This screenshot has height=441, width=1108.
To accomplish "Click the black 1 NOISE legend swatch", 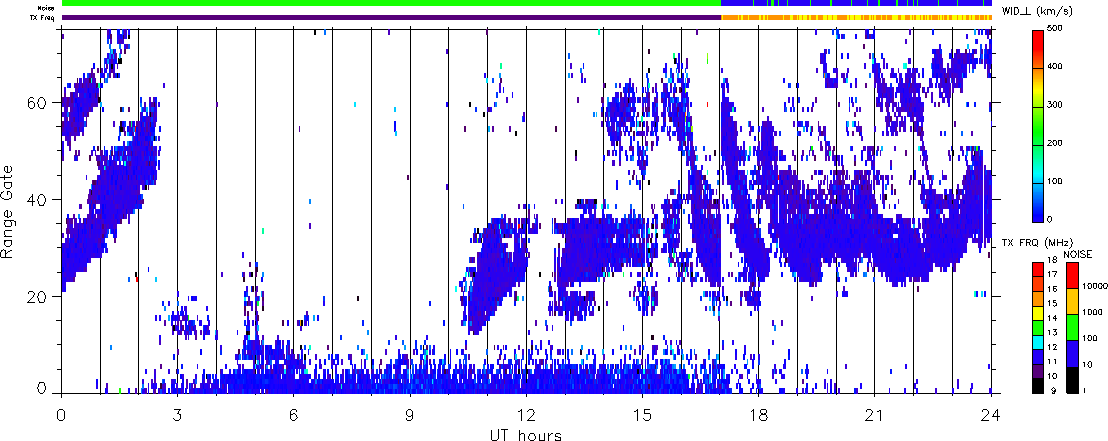I will click(1071, 379).
